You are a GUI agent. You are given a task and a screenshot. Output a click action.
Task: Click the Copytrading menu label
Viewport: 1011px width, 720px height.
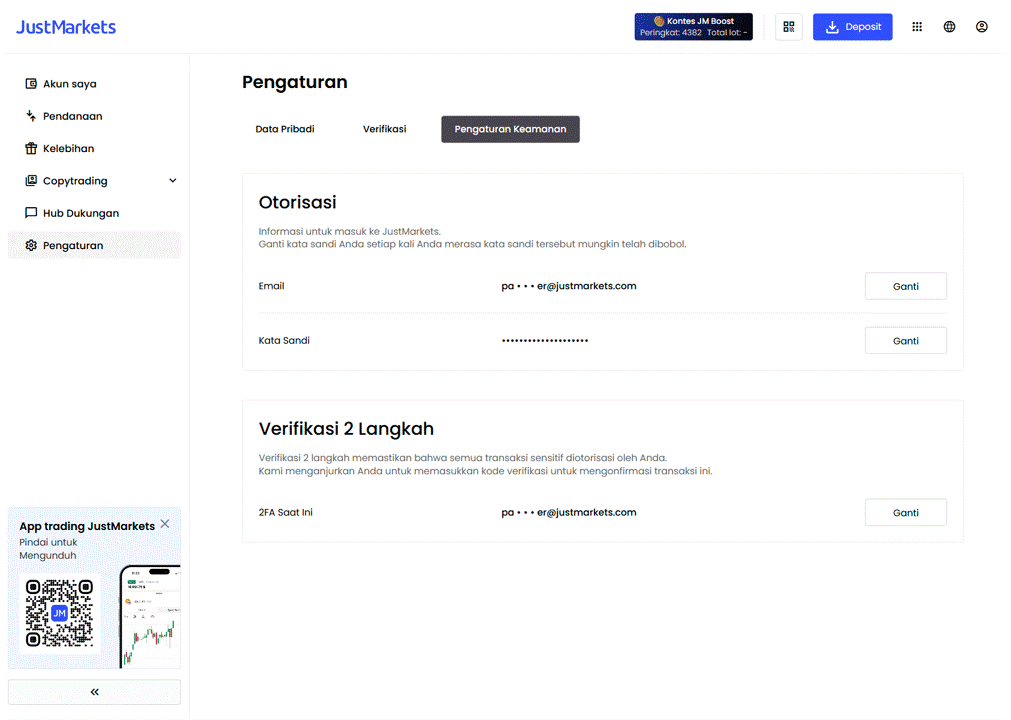pyautogui.click(x=75, y=180)
